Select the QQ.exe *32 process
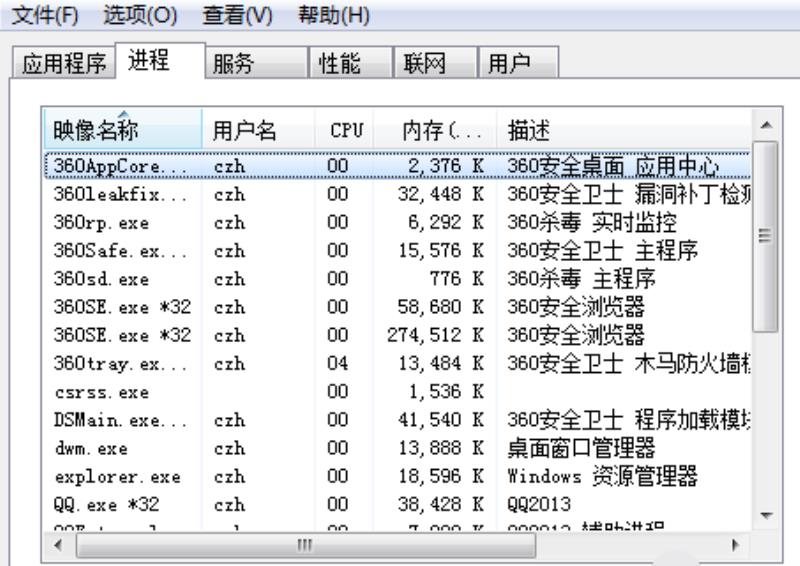 (397, 504)
